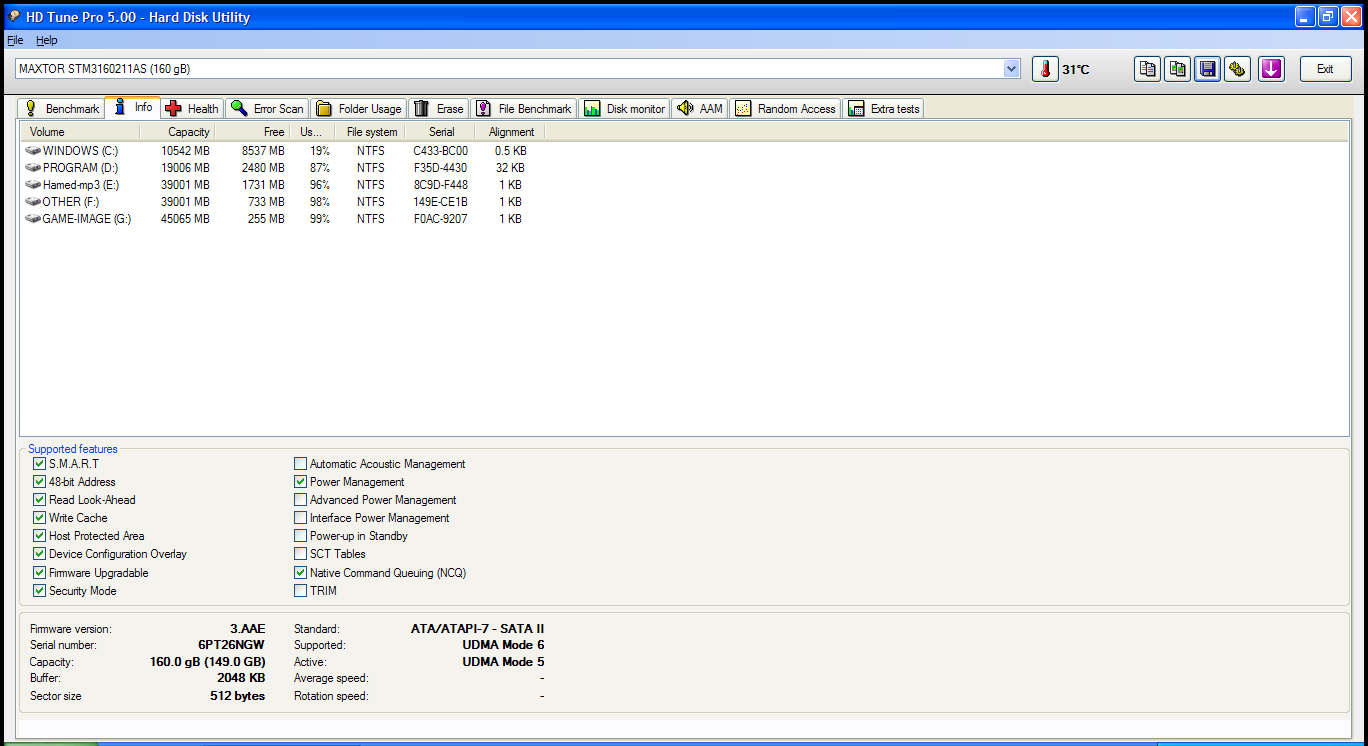Click the 31°C temperature reading

(1076, 70)
